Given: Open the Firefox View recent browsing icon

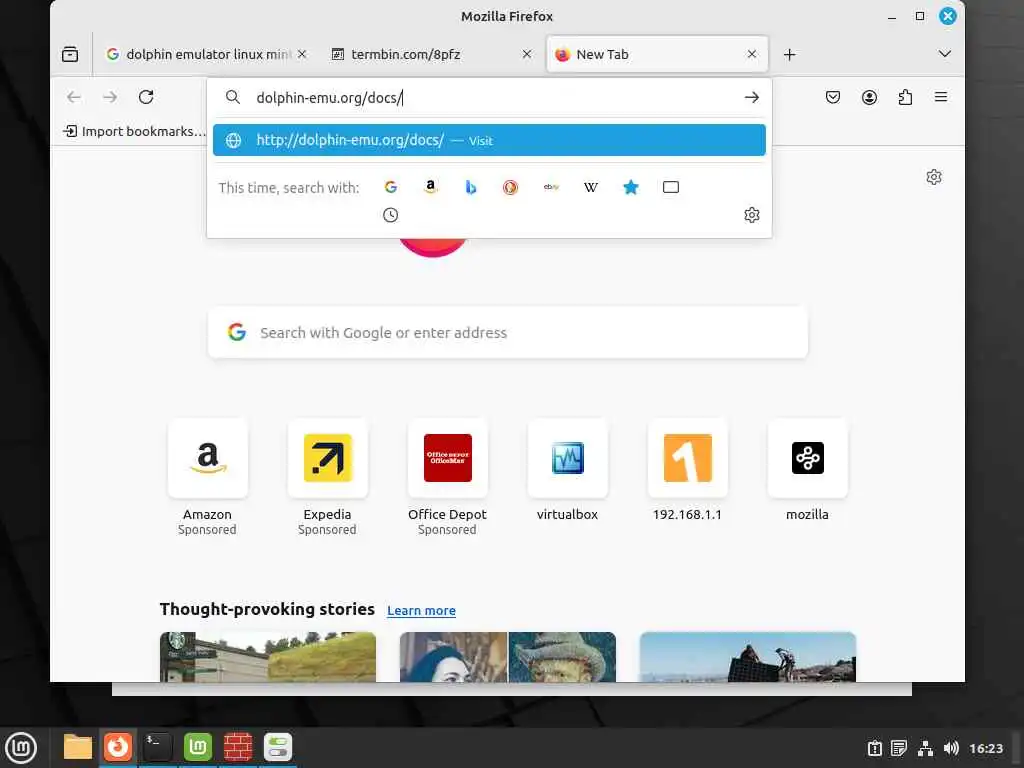Looking at the screenshot, I should click(70, 54).
